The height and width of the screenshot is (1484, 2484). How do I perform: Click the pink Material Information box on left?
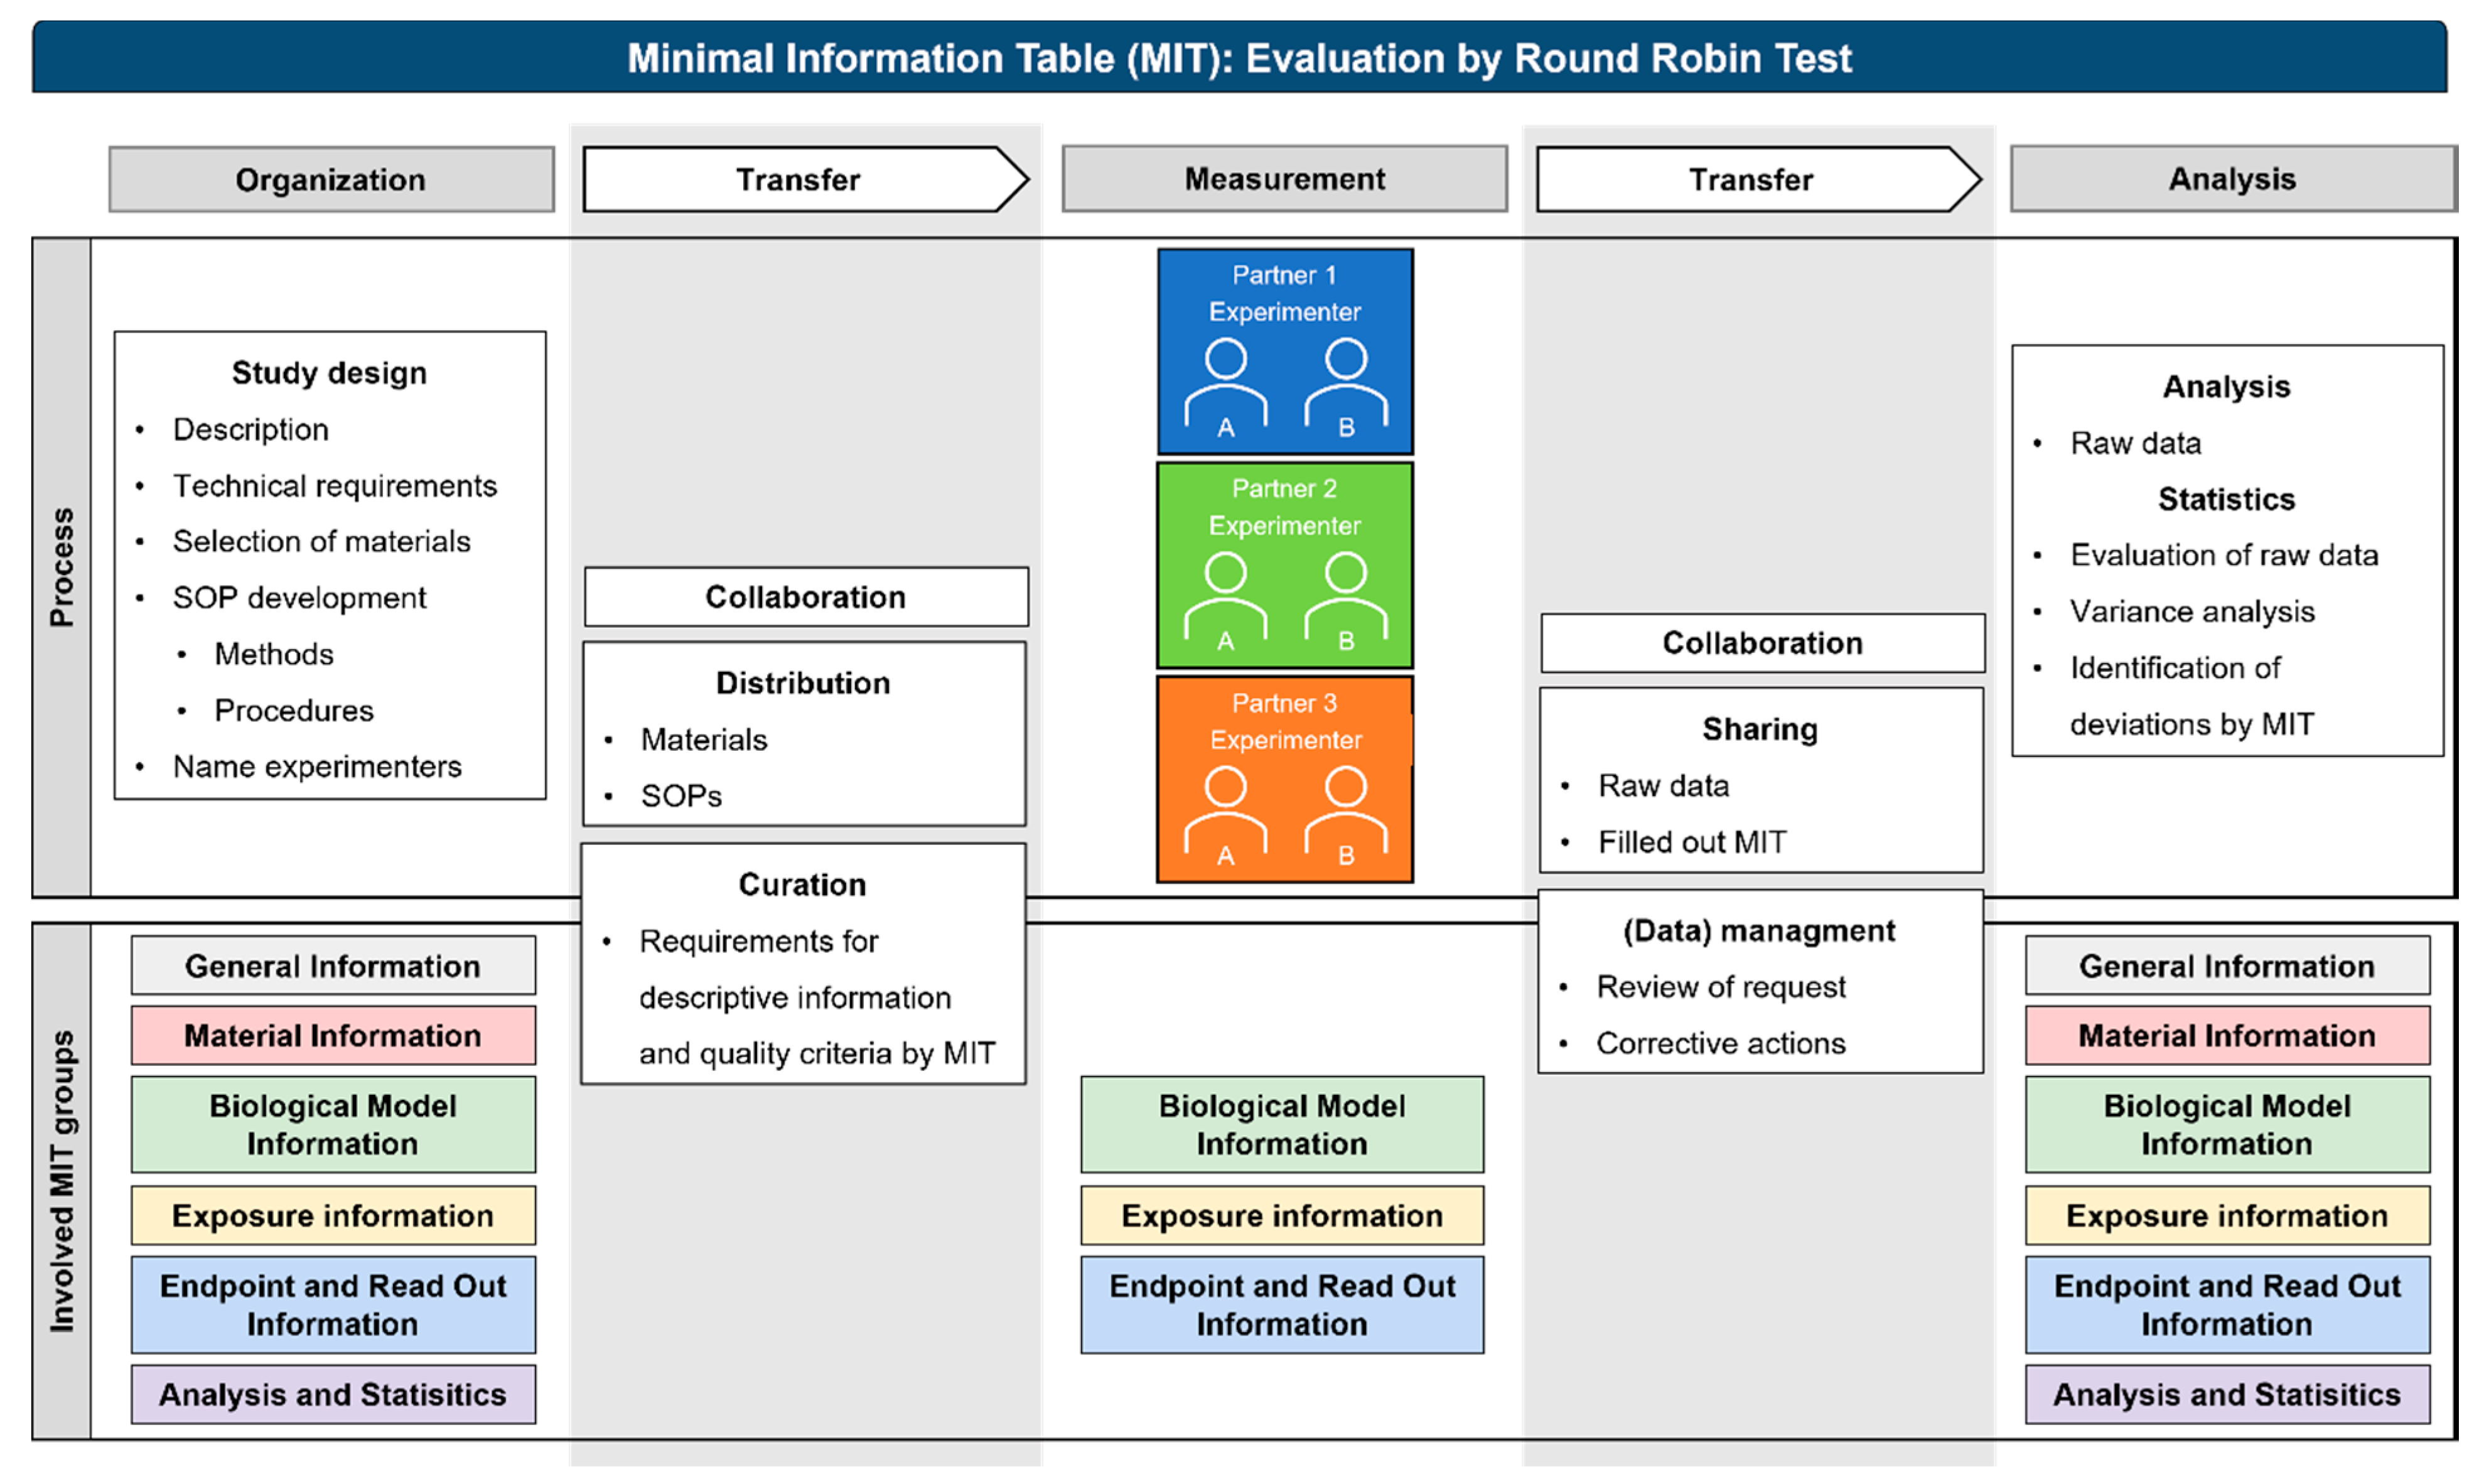point(333,1035)
